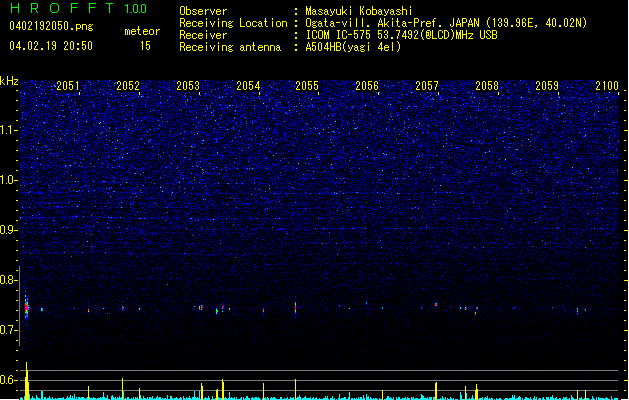The image size is (629, 400).
Task: Click the 'meteor' label
Action: (142, 31)
